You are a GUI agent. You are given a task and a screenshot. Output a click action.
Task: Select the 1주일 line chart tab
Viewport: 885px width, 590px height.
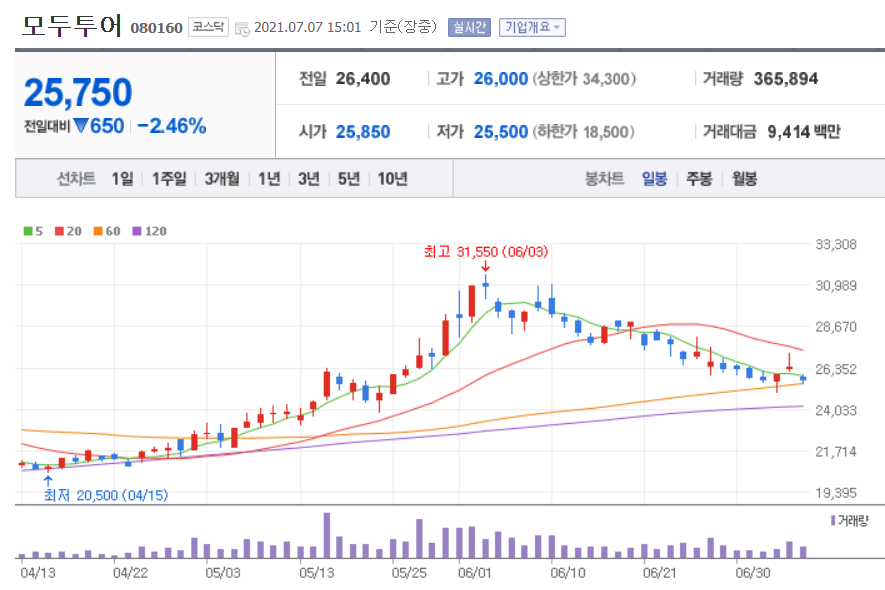(169, 179)
